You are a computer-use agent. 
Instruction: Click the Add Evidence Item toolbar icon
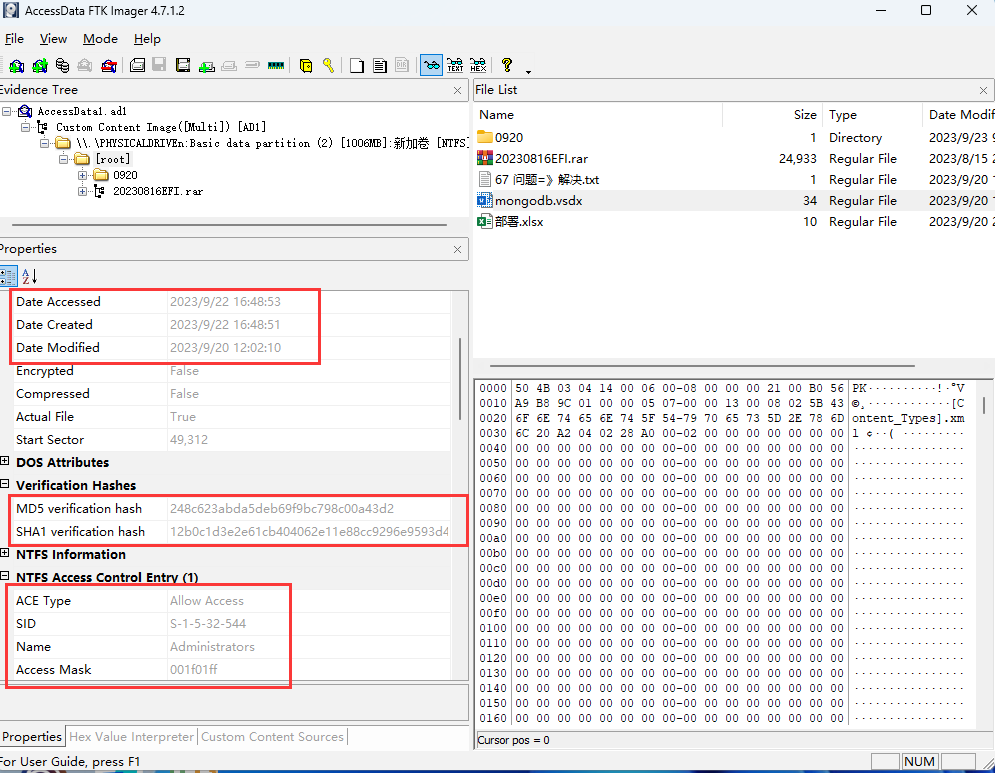coord(17,66)
